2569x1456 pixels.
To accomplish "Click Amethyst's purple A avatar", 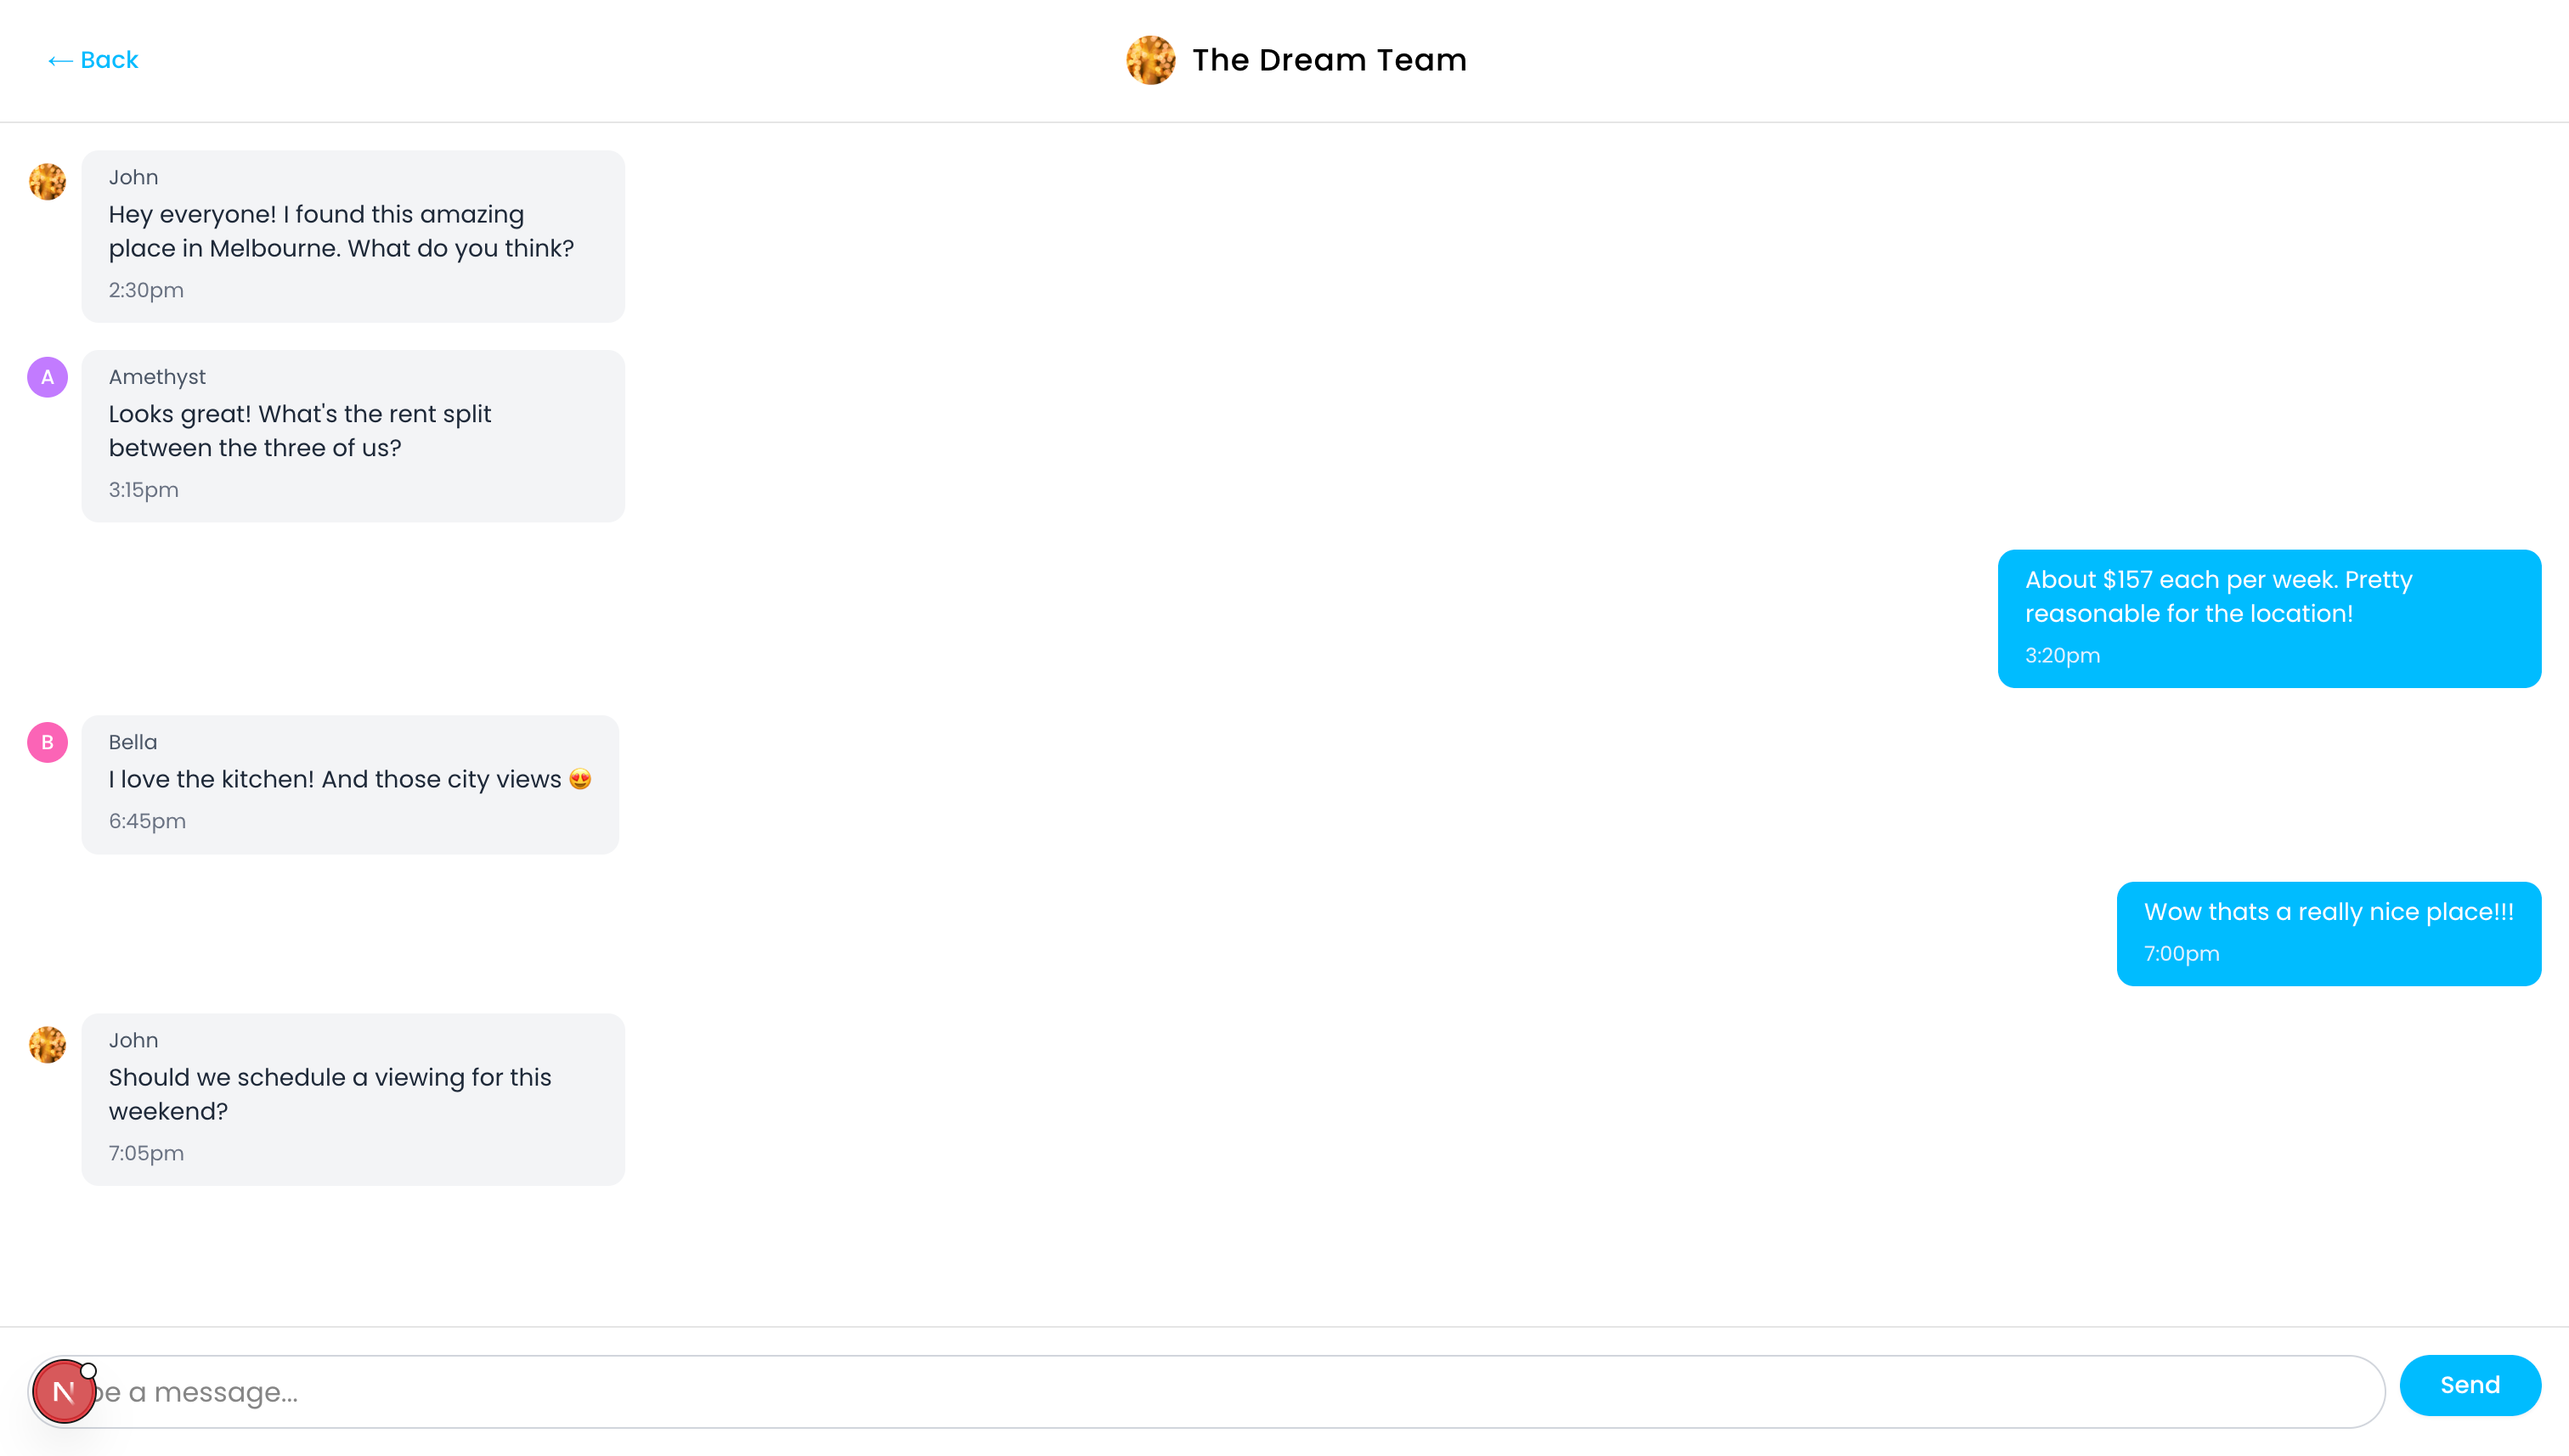I will click(47, 377).
